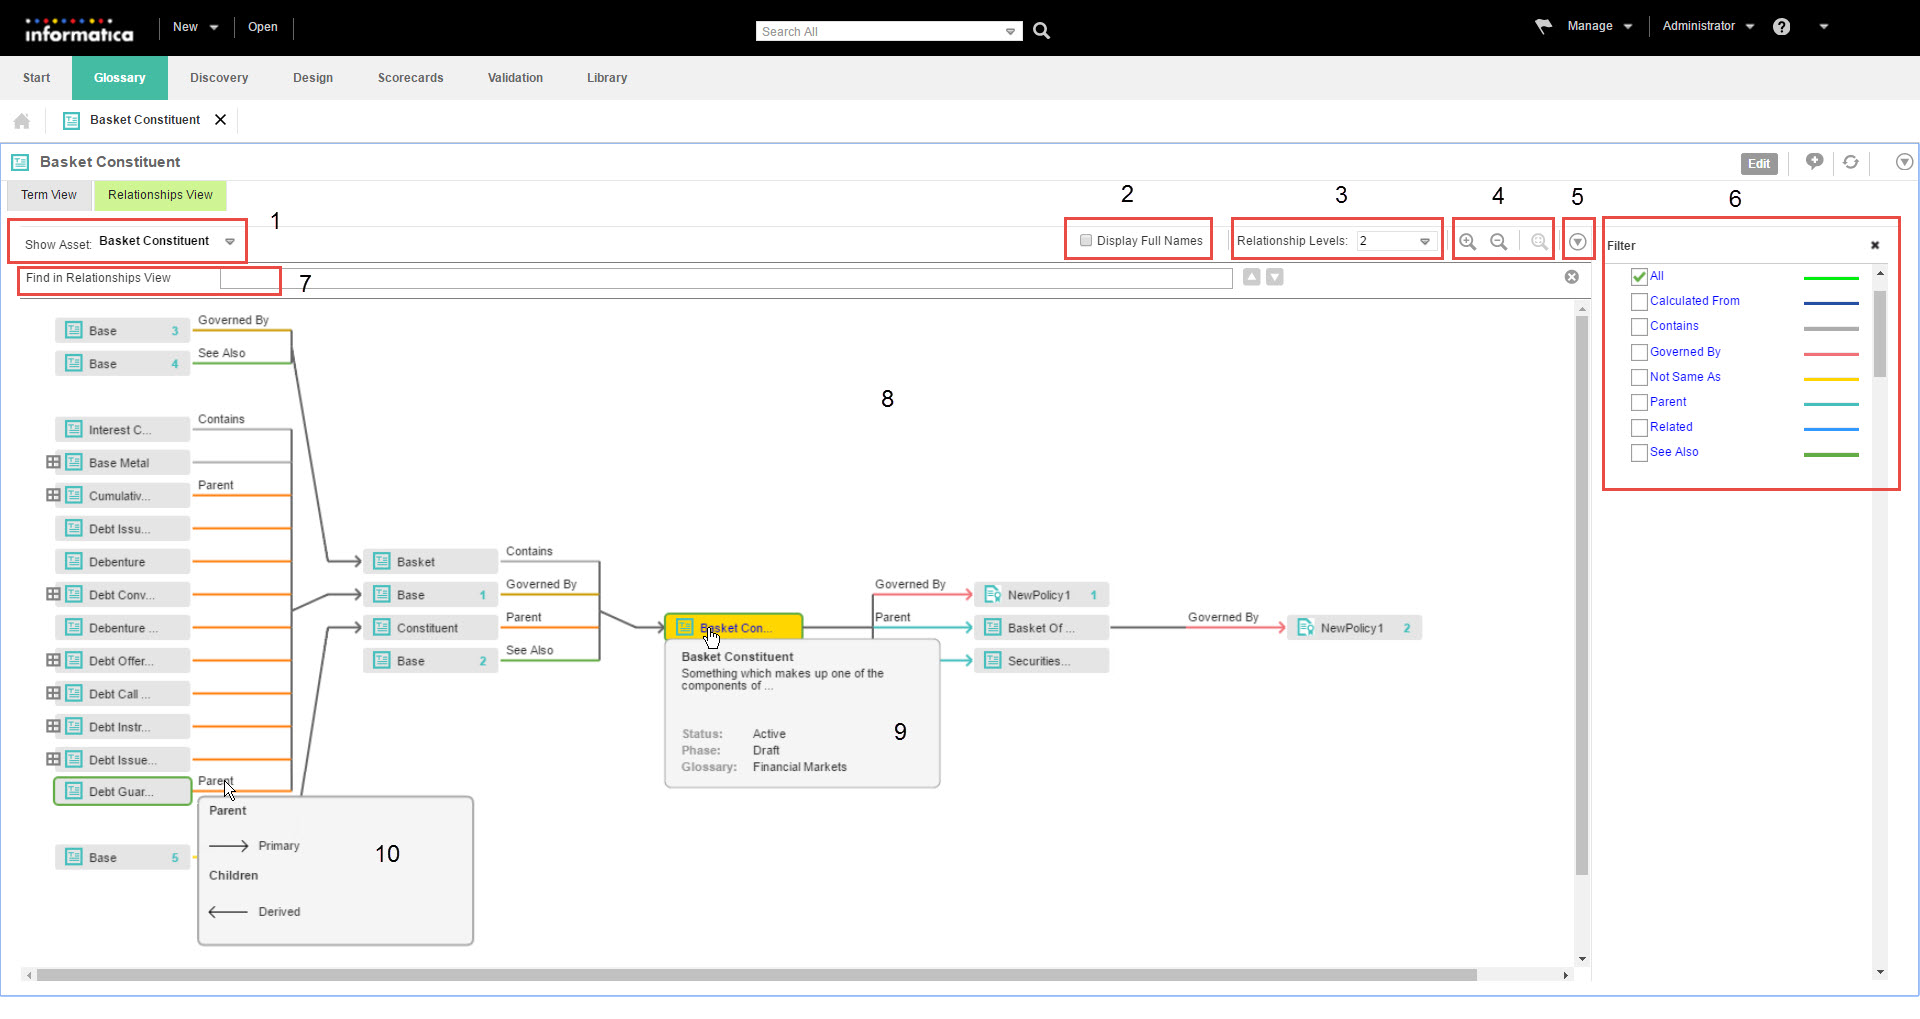1920x1019 pixels.
Task: Select the Debenture node without ellipsis
Action: [x=122, y=562]
